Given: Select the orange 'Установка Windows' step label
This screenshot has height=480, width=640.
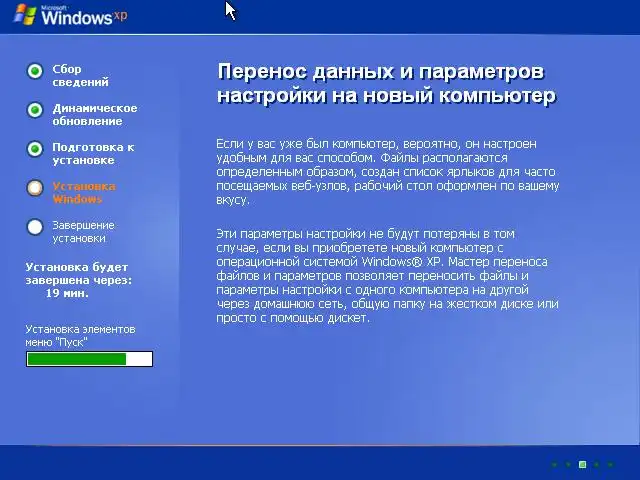Looking at the screenshot, I should pos(84,193).
